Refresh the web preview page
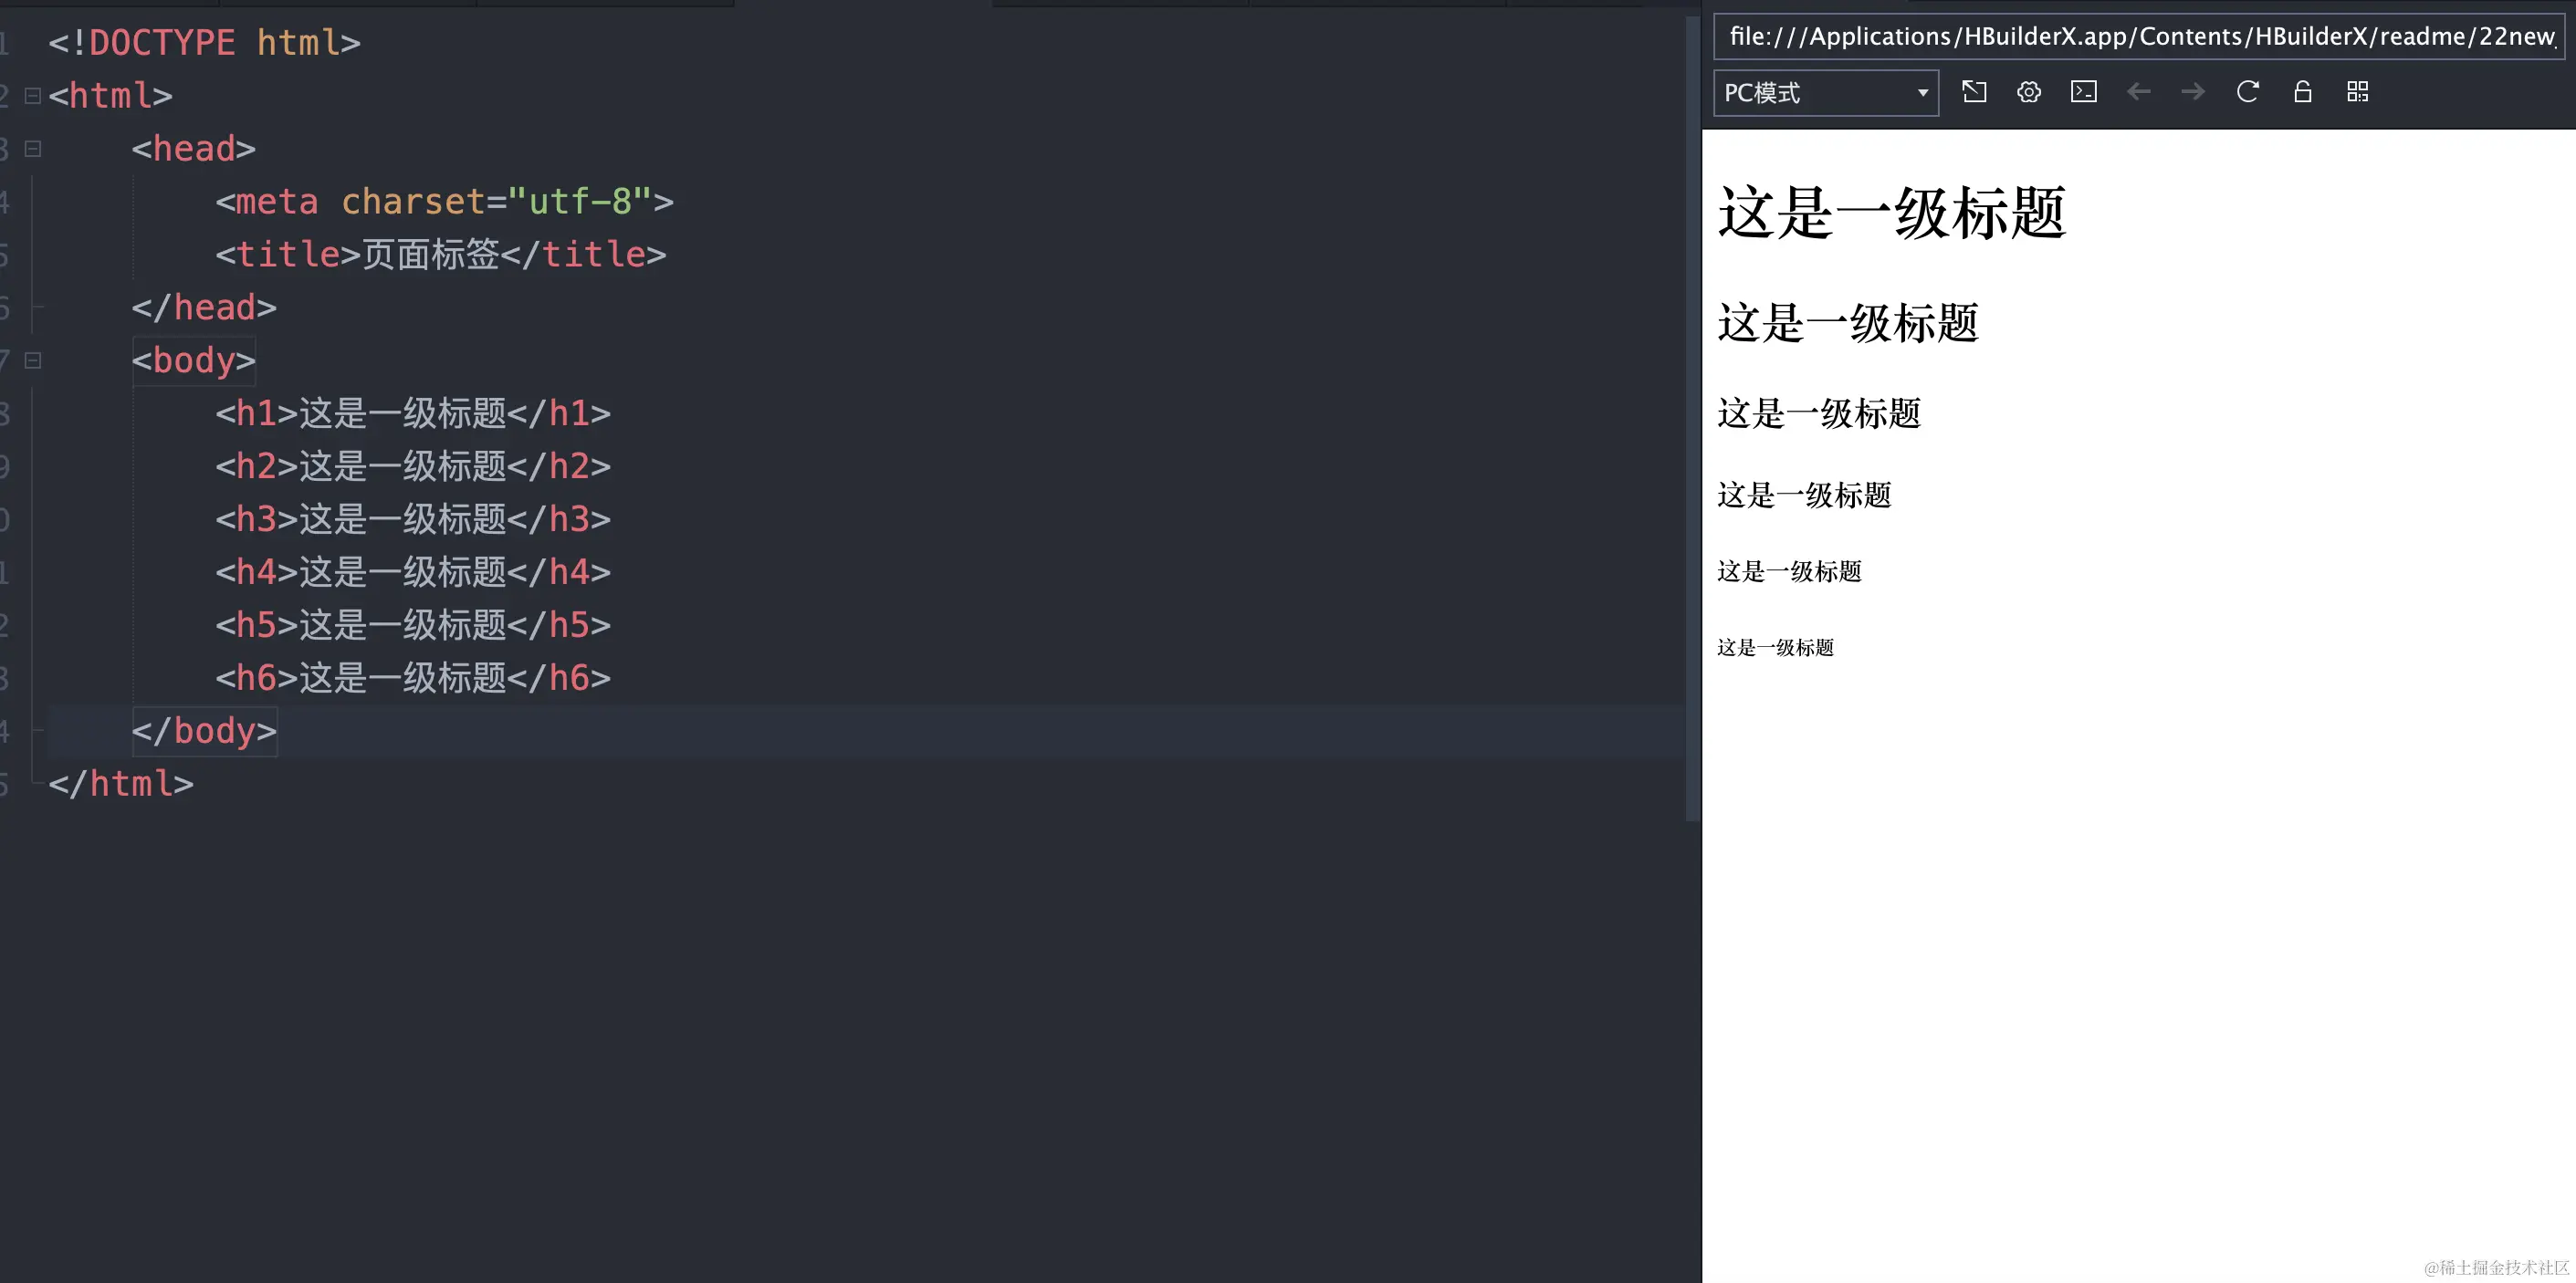The width and height of the screenshot is (2576, 1283). [x=2247, y=92]
